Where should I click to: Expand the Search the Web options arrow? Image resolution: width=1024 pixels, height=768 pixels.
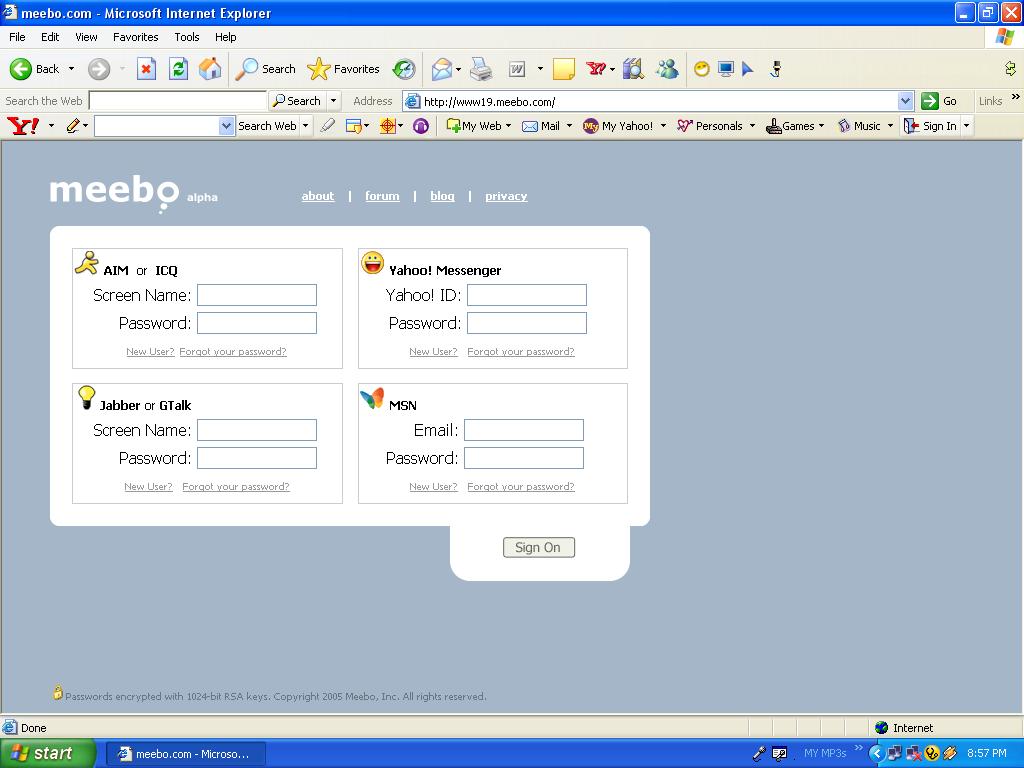click(333, 101)
